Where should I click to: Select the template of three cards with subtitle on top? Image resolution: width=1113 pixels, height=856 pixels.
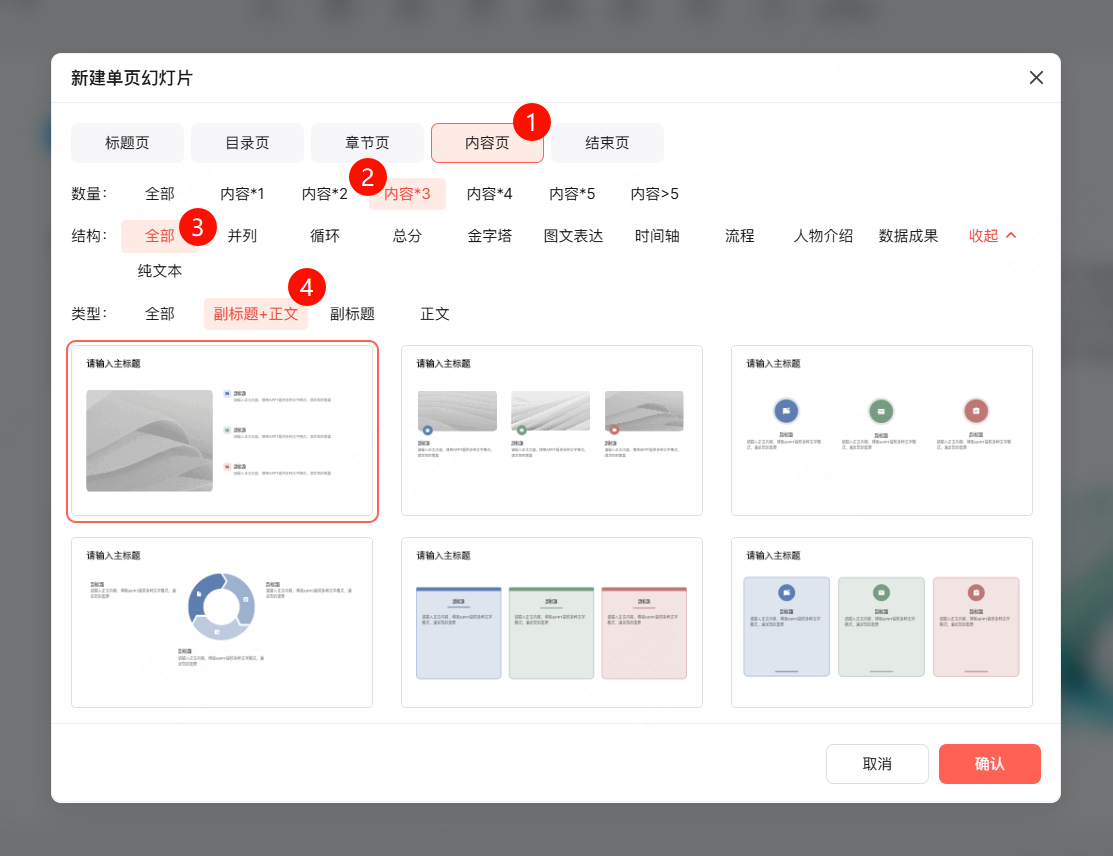(552, 622)
